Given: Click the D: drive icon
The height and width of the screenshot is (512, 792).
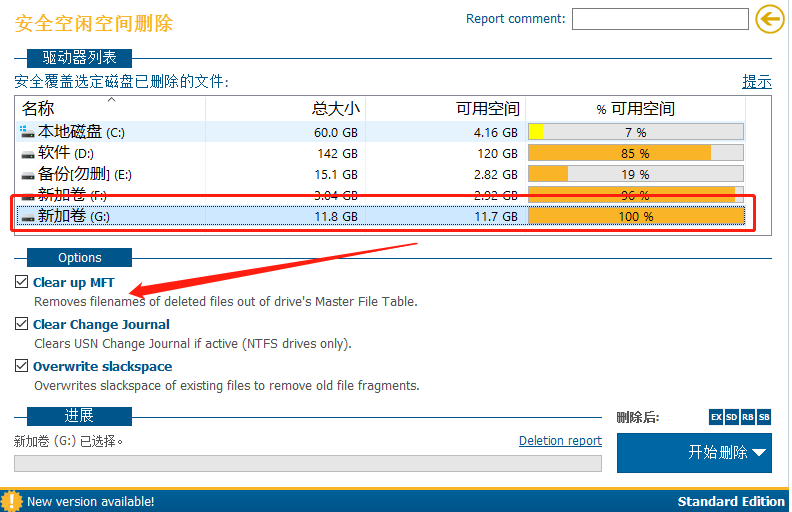Looking at the screenshot, I should [28, 155].
